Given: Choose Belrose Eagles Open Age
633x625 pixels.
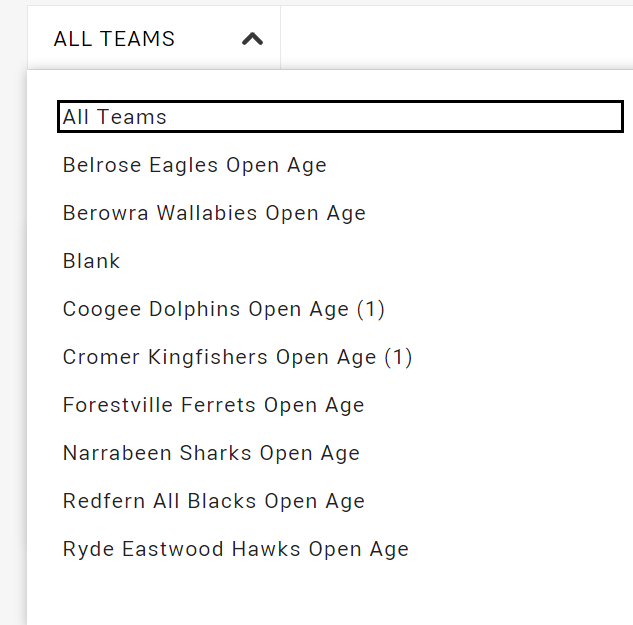Looking at the screenshot, I should (x=195, y=165).
